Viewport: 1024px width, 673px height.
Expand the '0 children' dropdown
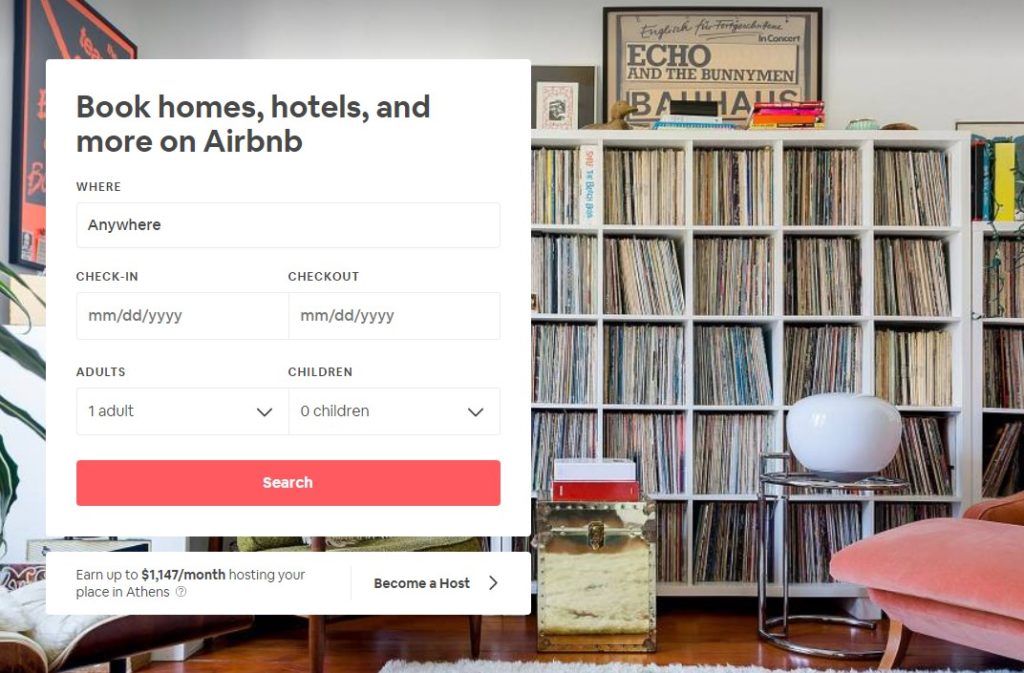tap(394, 411)
